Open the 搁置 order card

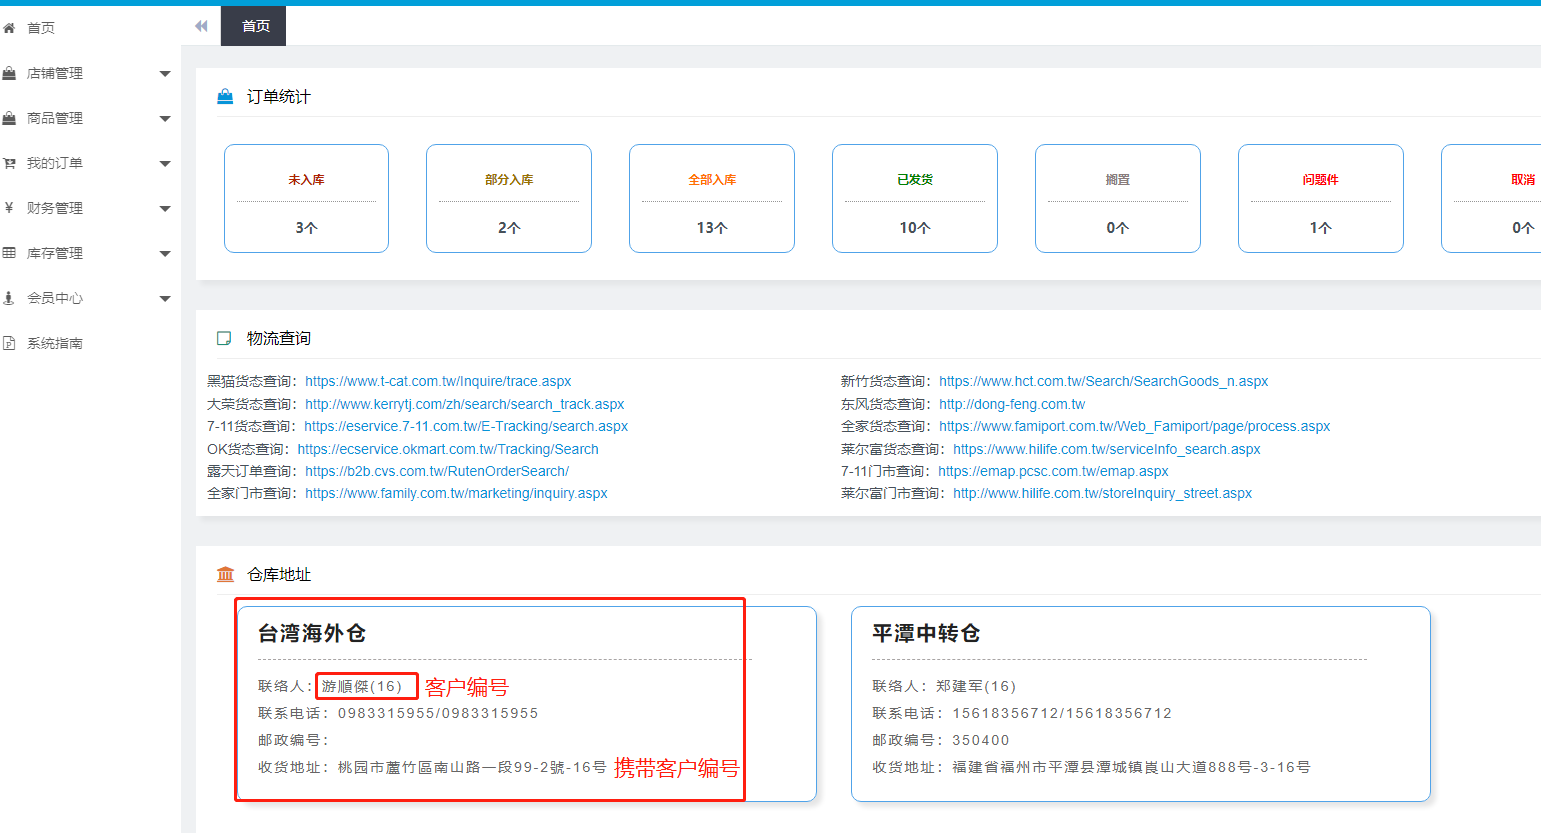[1118, 198]
